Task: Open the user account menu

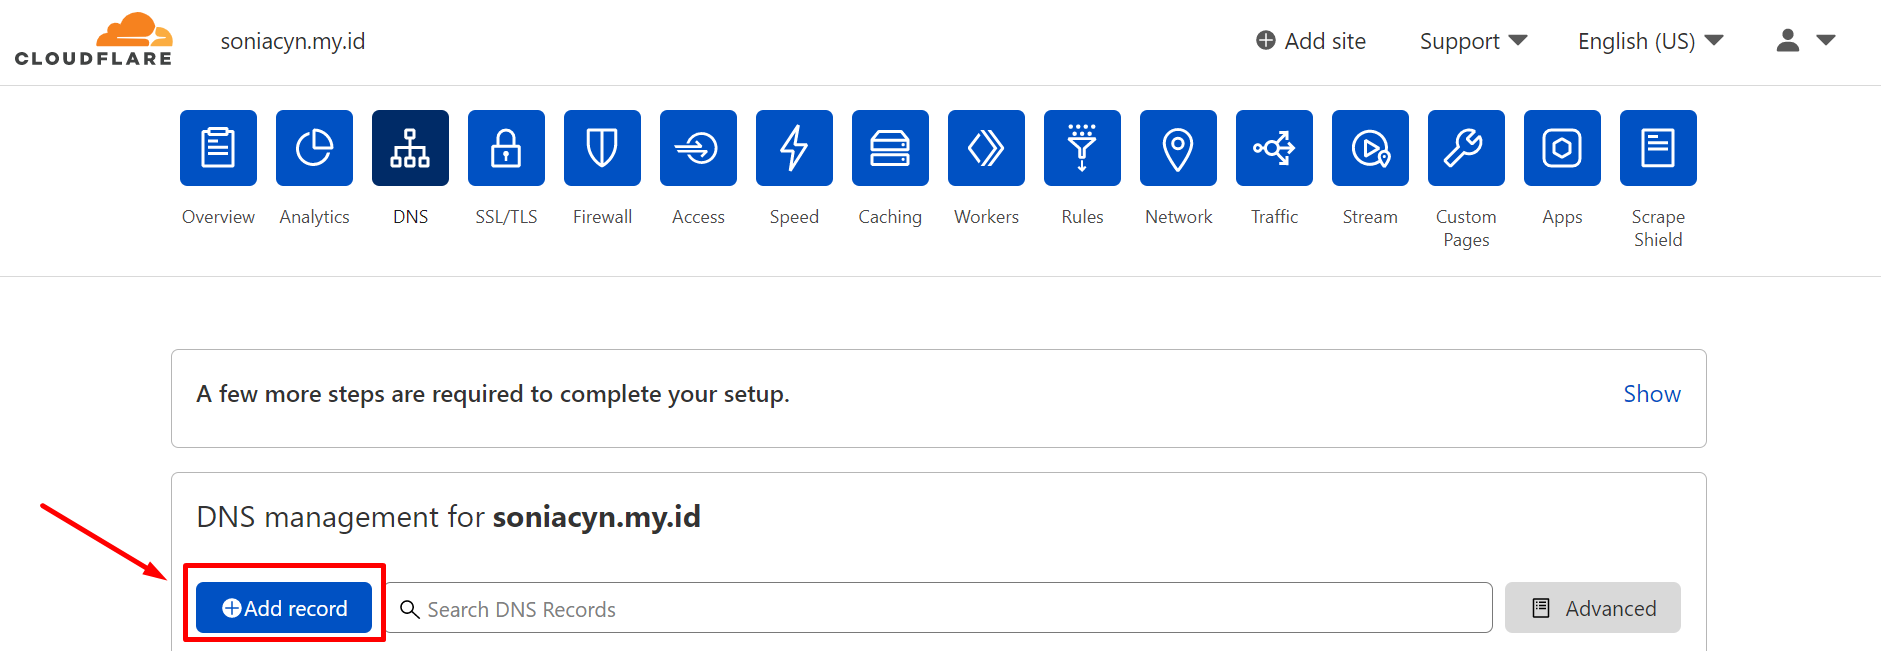Action: (x=1805, y=40)
